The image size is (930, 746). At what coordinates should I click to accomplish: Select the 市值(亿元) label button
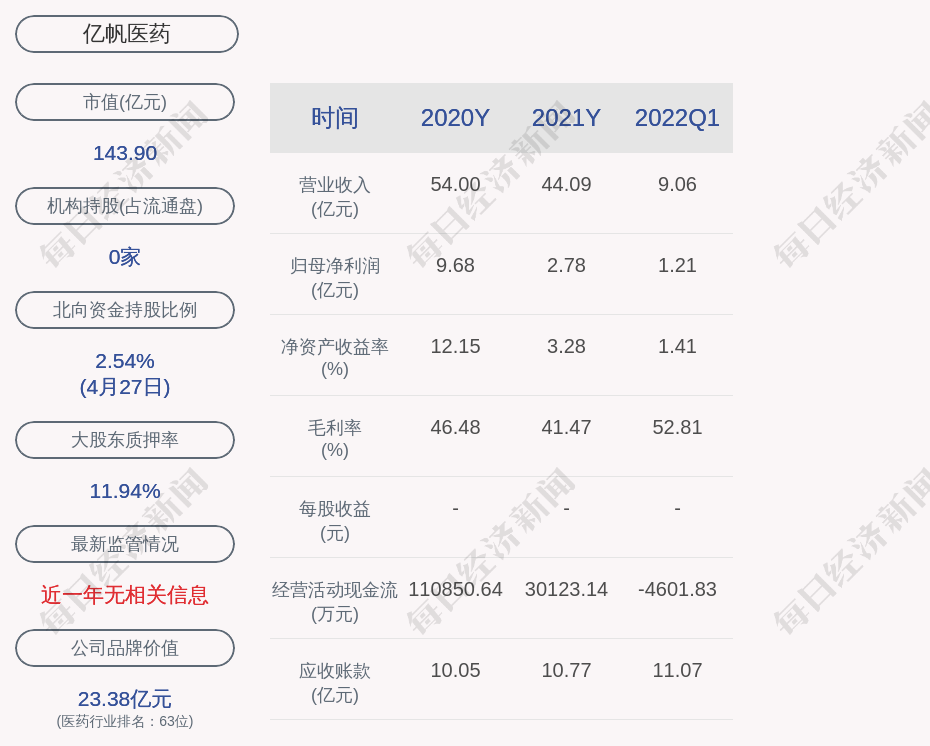[x=125, y=102]
